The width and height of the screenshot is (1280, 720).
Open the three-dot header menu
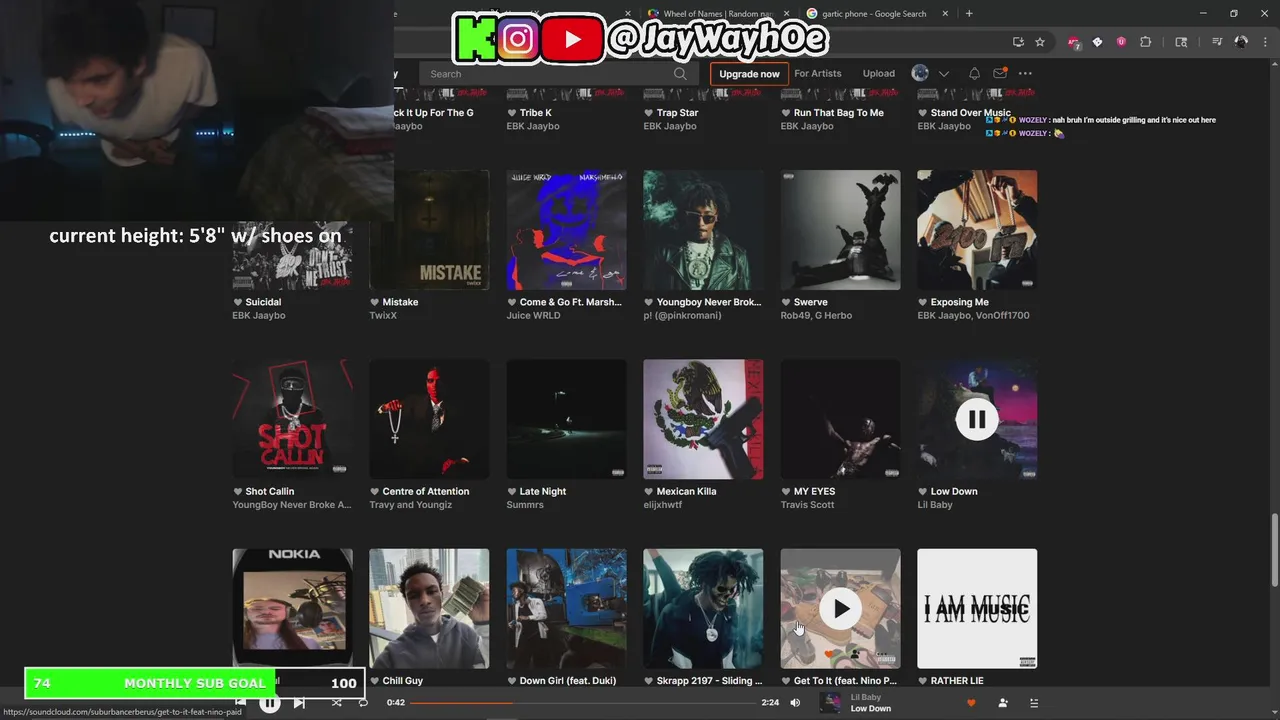(1025, 73)
